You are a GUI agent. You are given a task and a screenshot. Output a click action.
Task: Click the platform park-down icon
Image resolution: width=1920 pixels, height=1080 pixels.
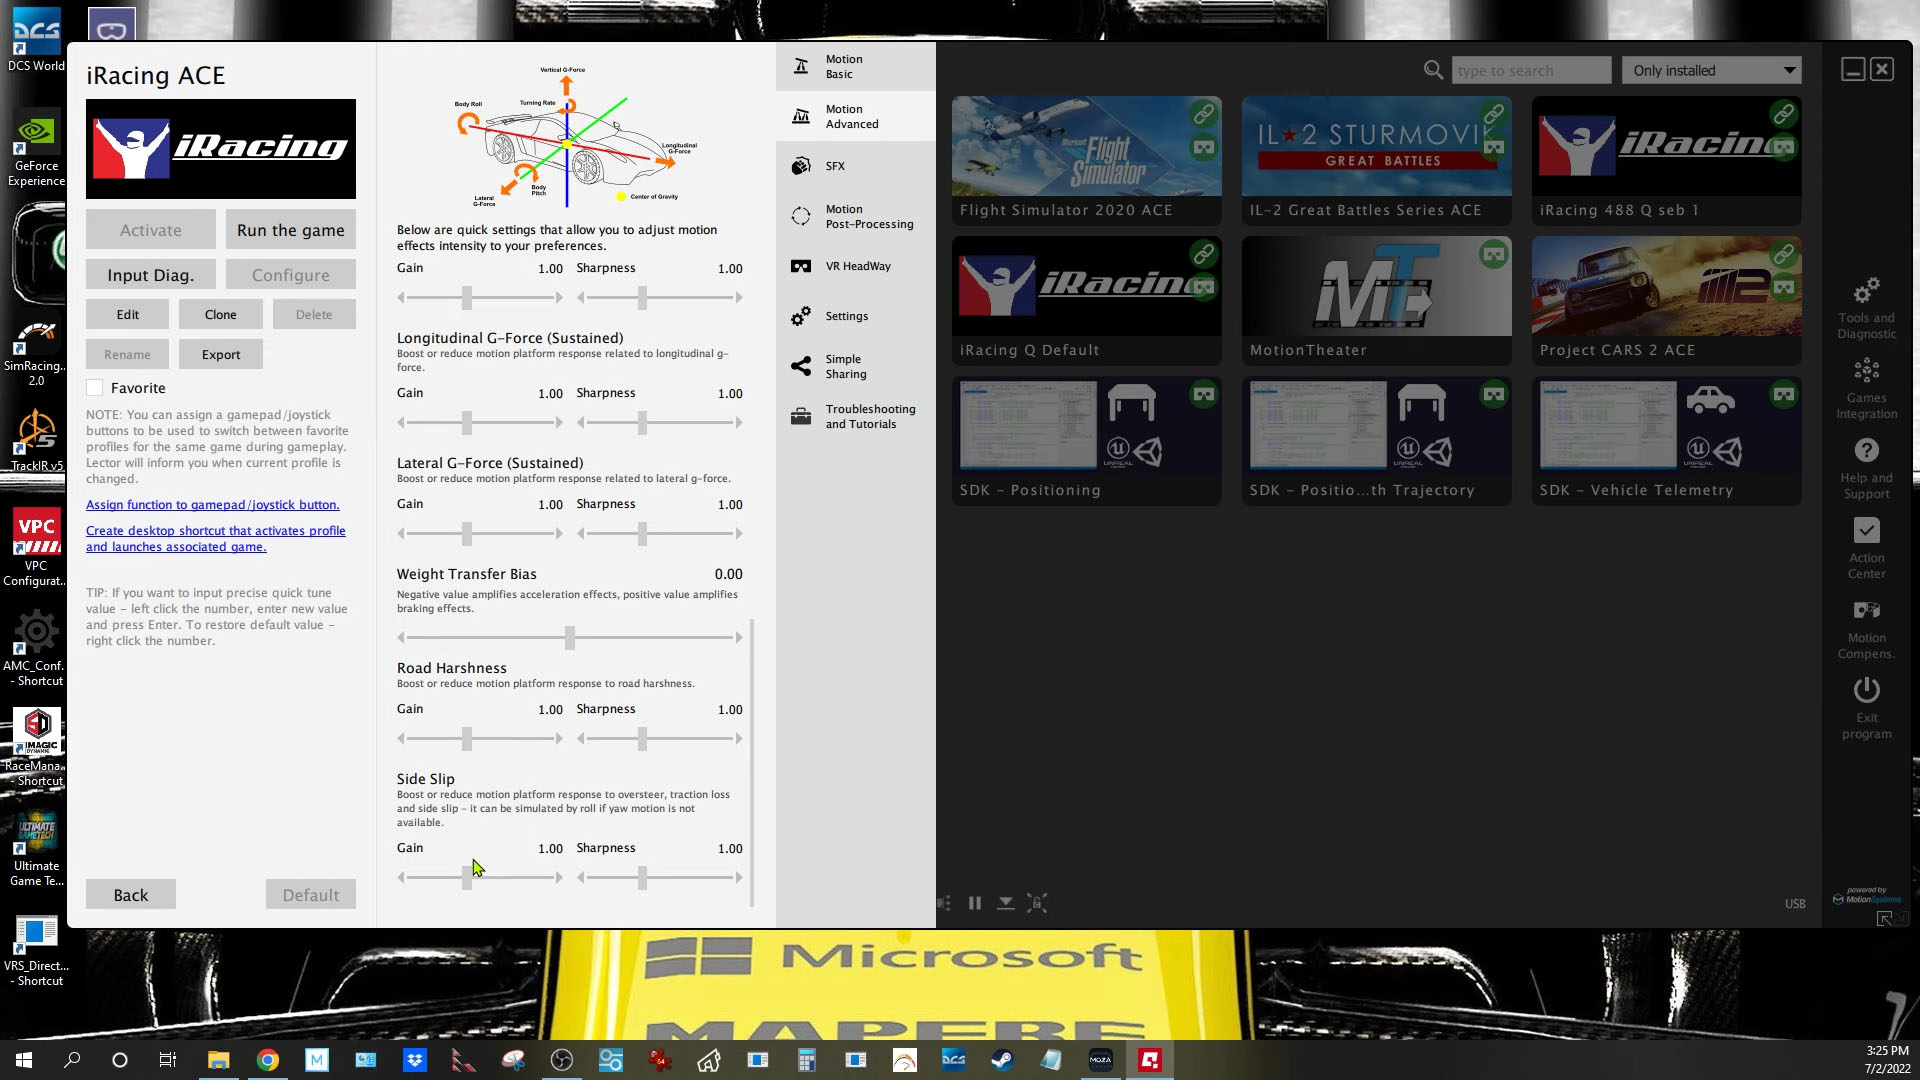(x=1006, y=903)
